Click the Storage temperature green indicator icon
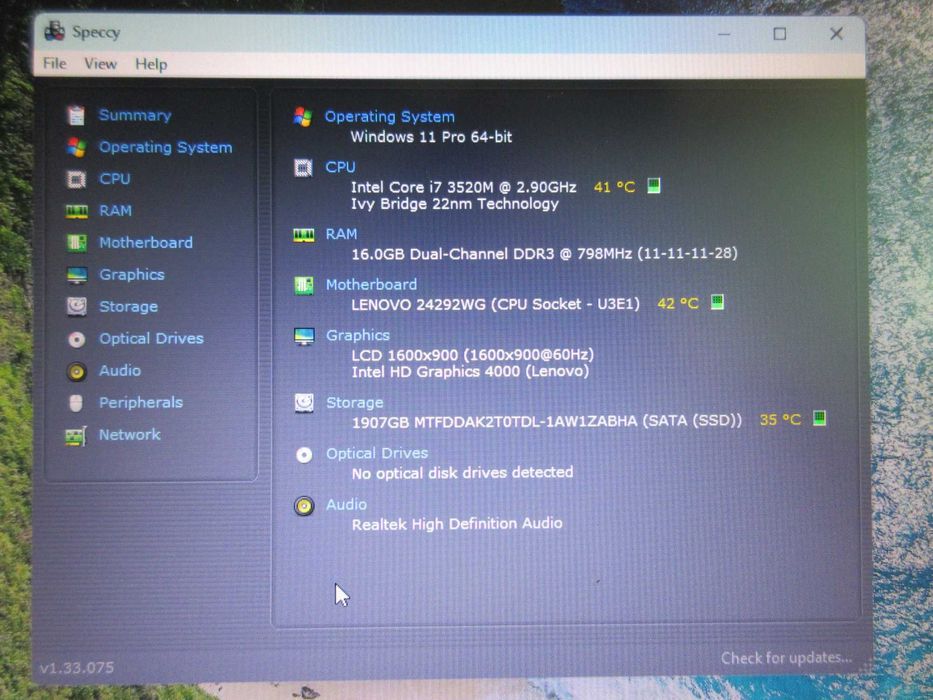Image resolution: width=933 pixels, height=700 pixels. [819, 418]
